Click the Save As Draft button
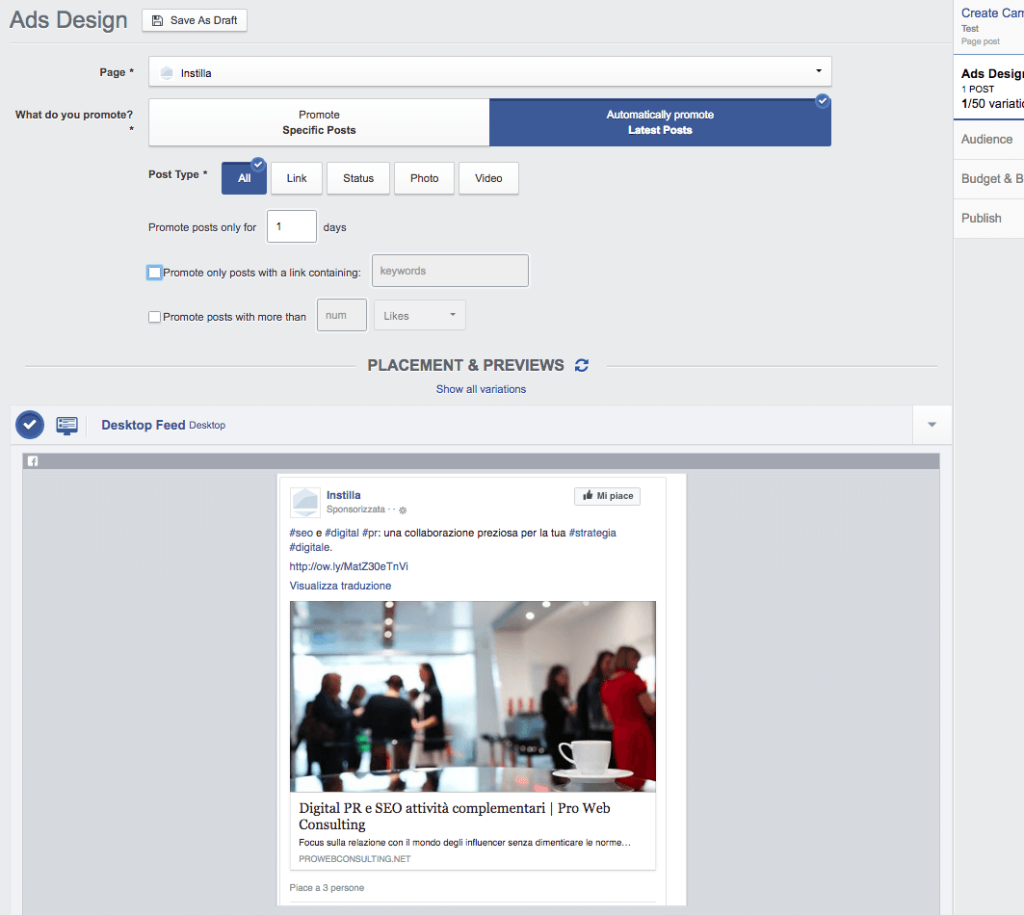 pos(195,20)
